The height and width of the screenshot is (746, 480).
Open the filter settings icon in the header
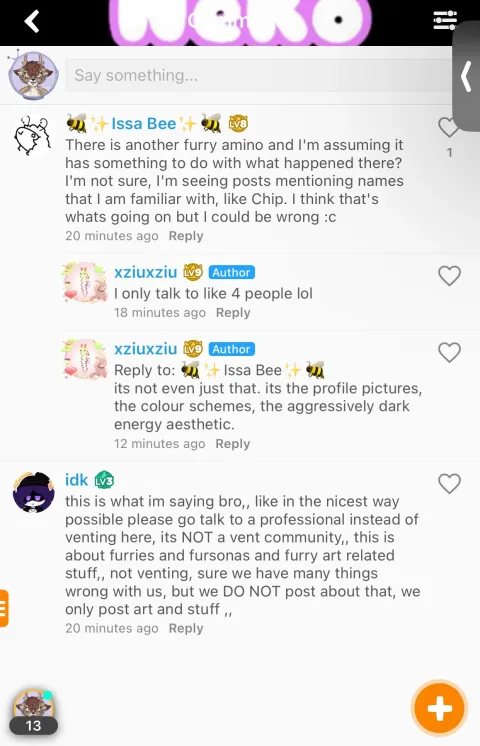(445, 20)
